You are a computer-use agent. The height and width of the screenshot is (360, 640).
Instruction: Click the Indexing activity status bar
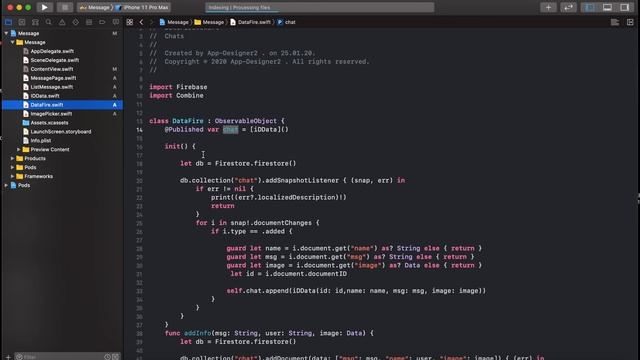click(320, 7)
